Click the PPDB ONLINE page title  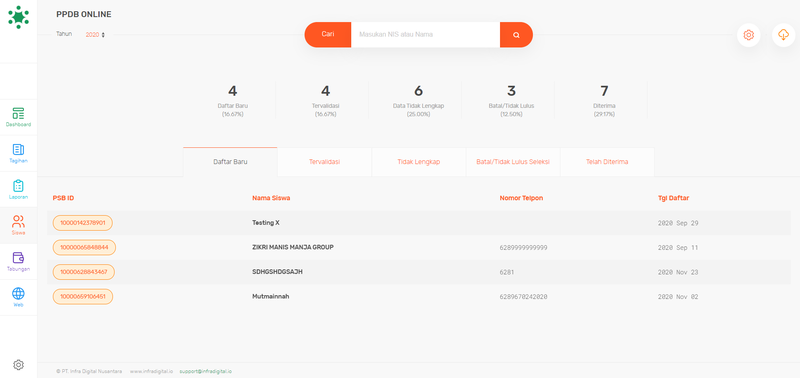point(84,14)
